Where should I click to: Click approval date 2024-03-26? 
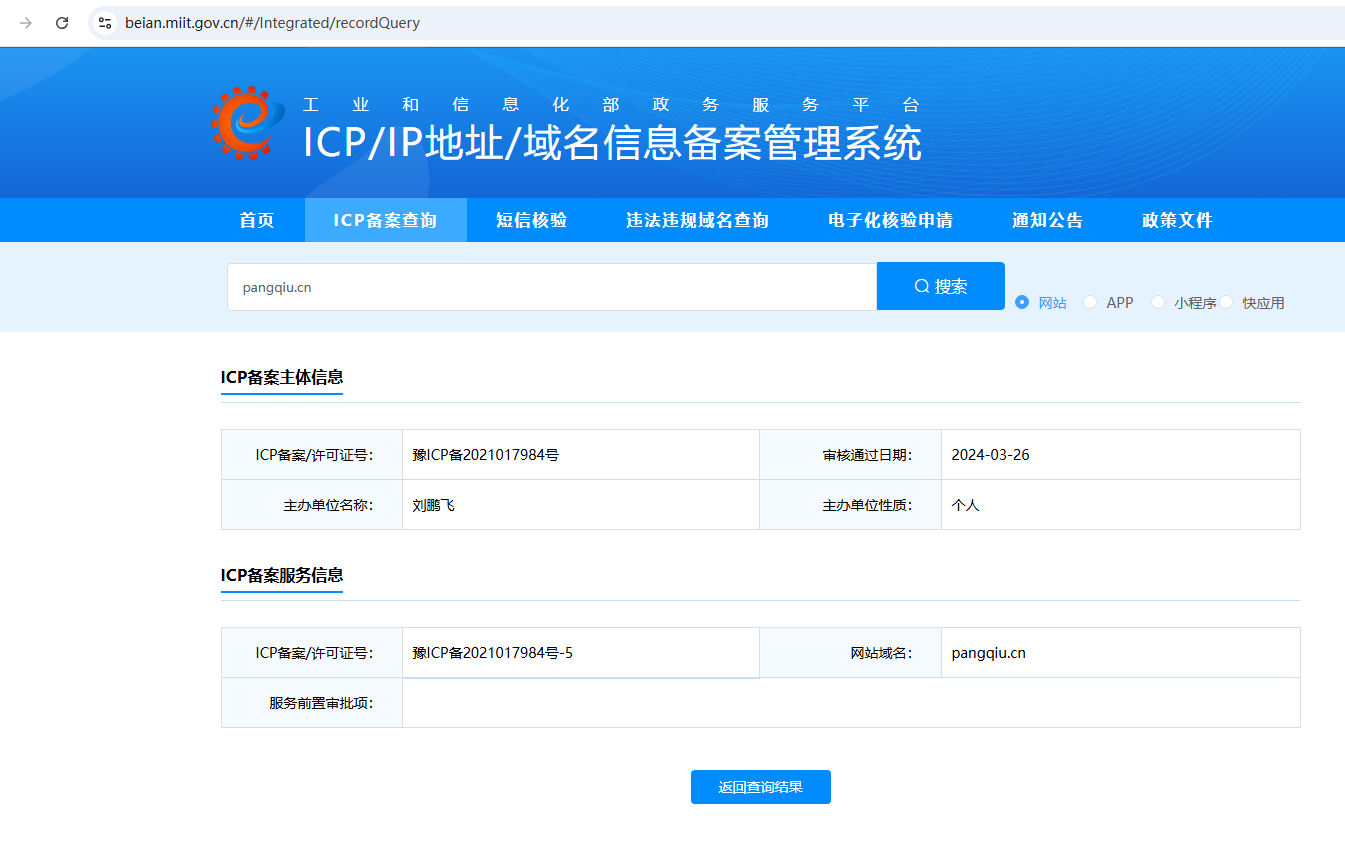990,455
